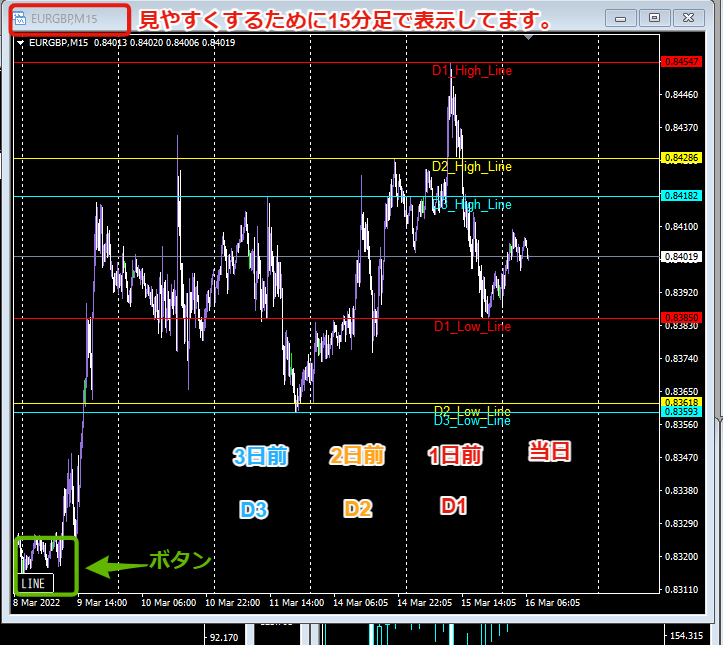Click the red 0.84547 price tag

click(682, 62)
